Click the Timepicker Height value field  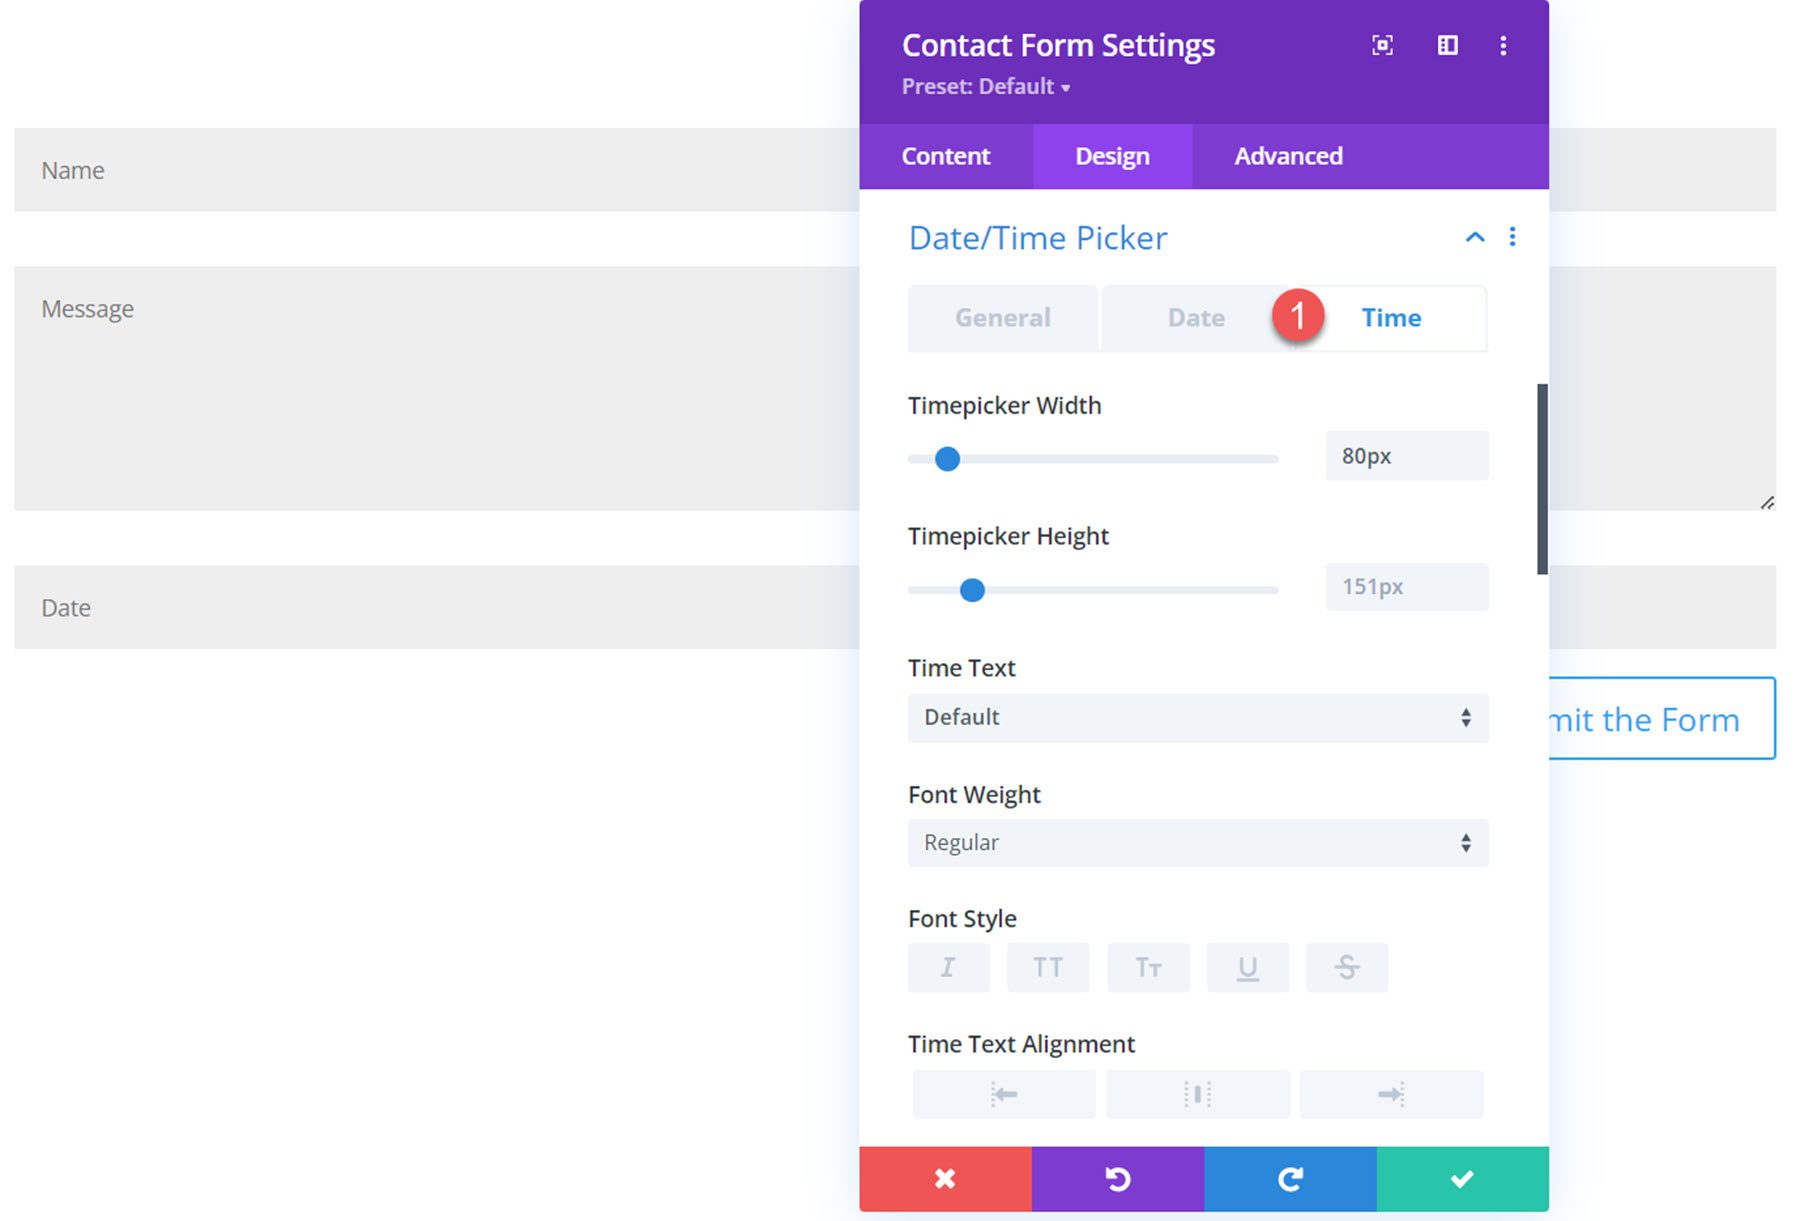[x=1406, y=587]
